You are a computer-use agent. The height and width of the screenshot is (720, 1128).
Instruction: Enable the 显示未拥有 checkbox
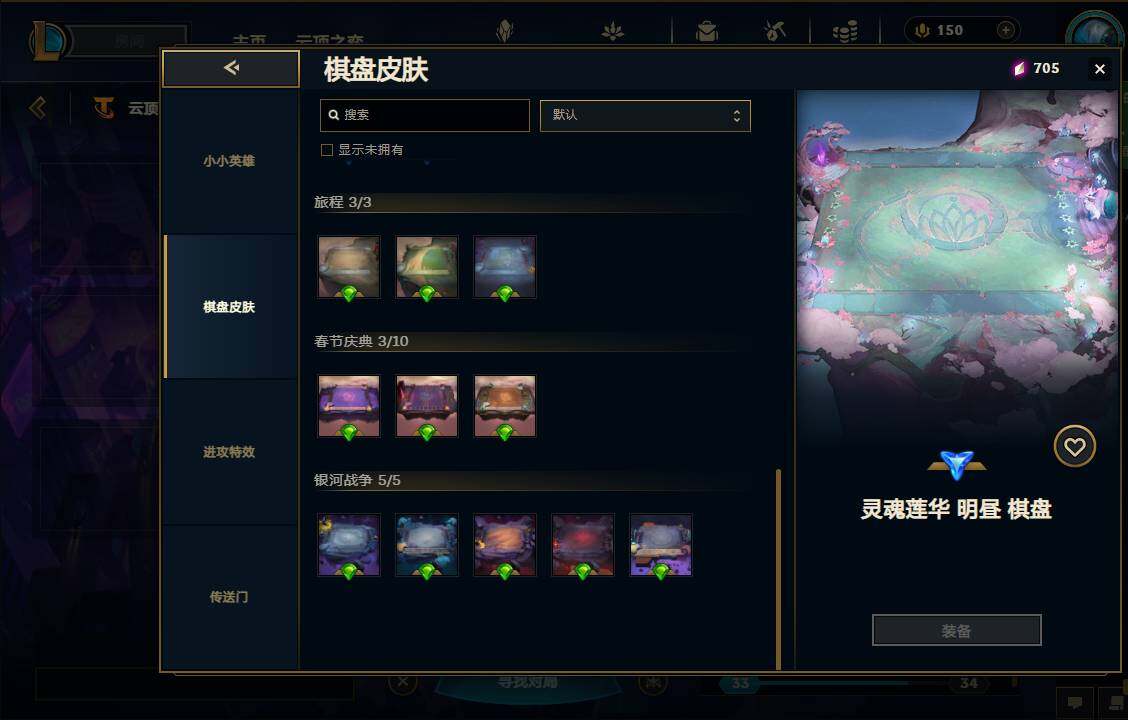[x=327, y=150]
